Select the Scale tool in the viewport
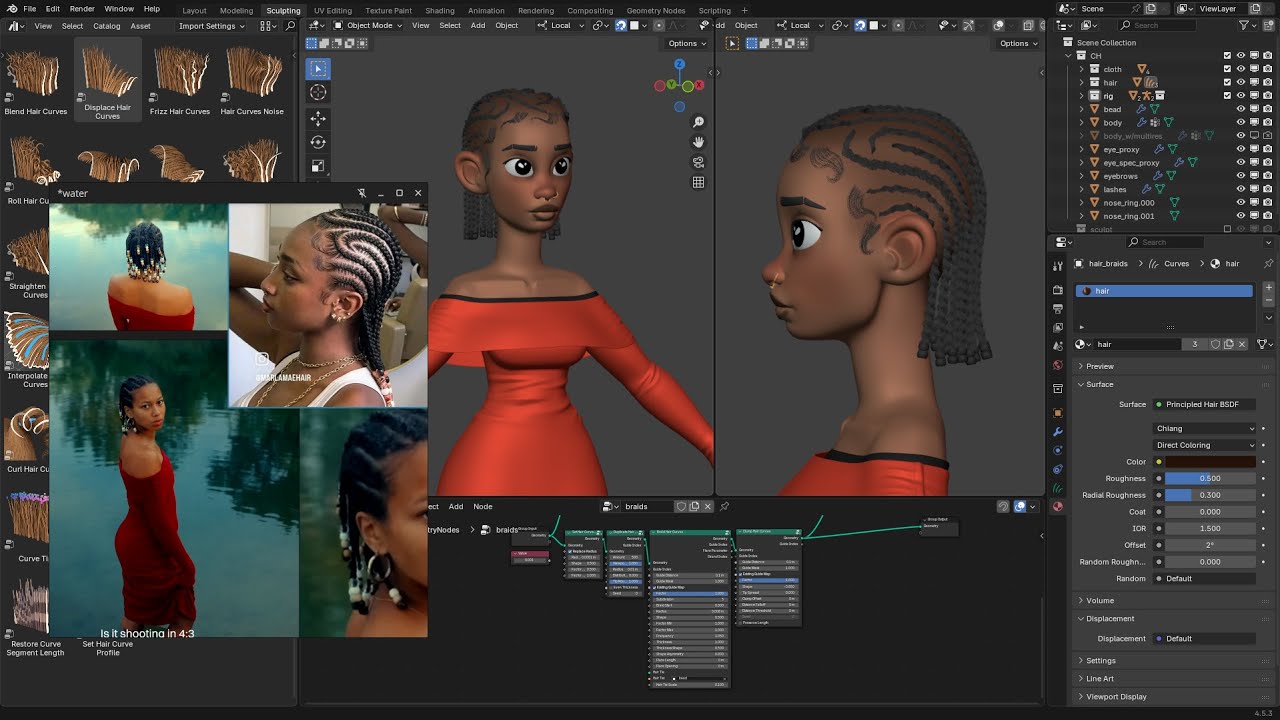This screenshot has height=720, width=1280. tap(318, 166)
